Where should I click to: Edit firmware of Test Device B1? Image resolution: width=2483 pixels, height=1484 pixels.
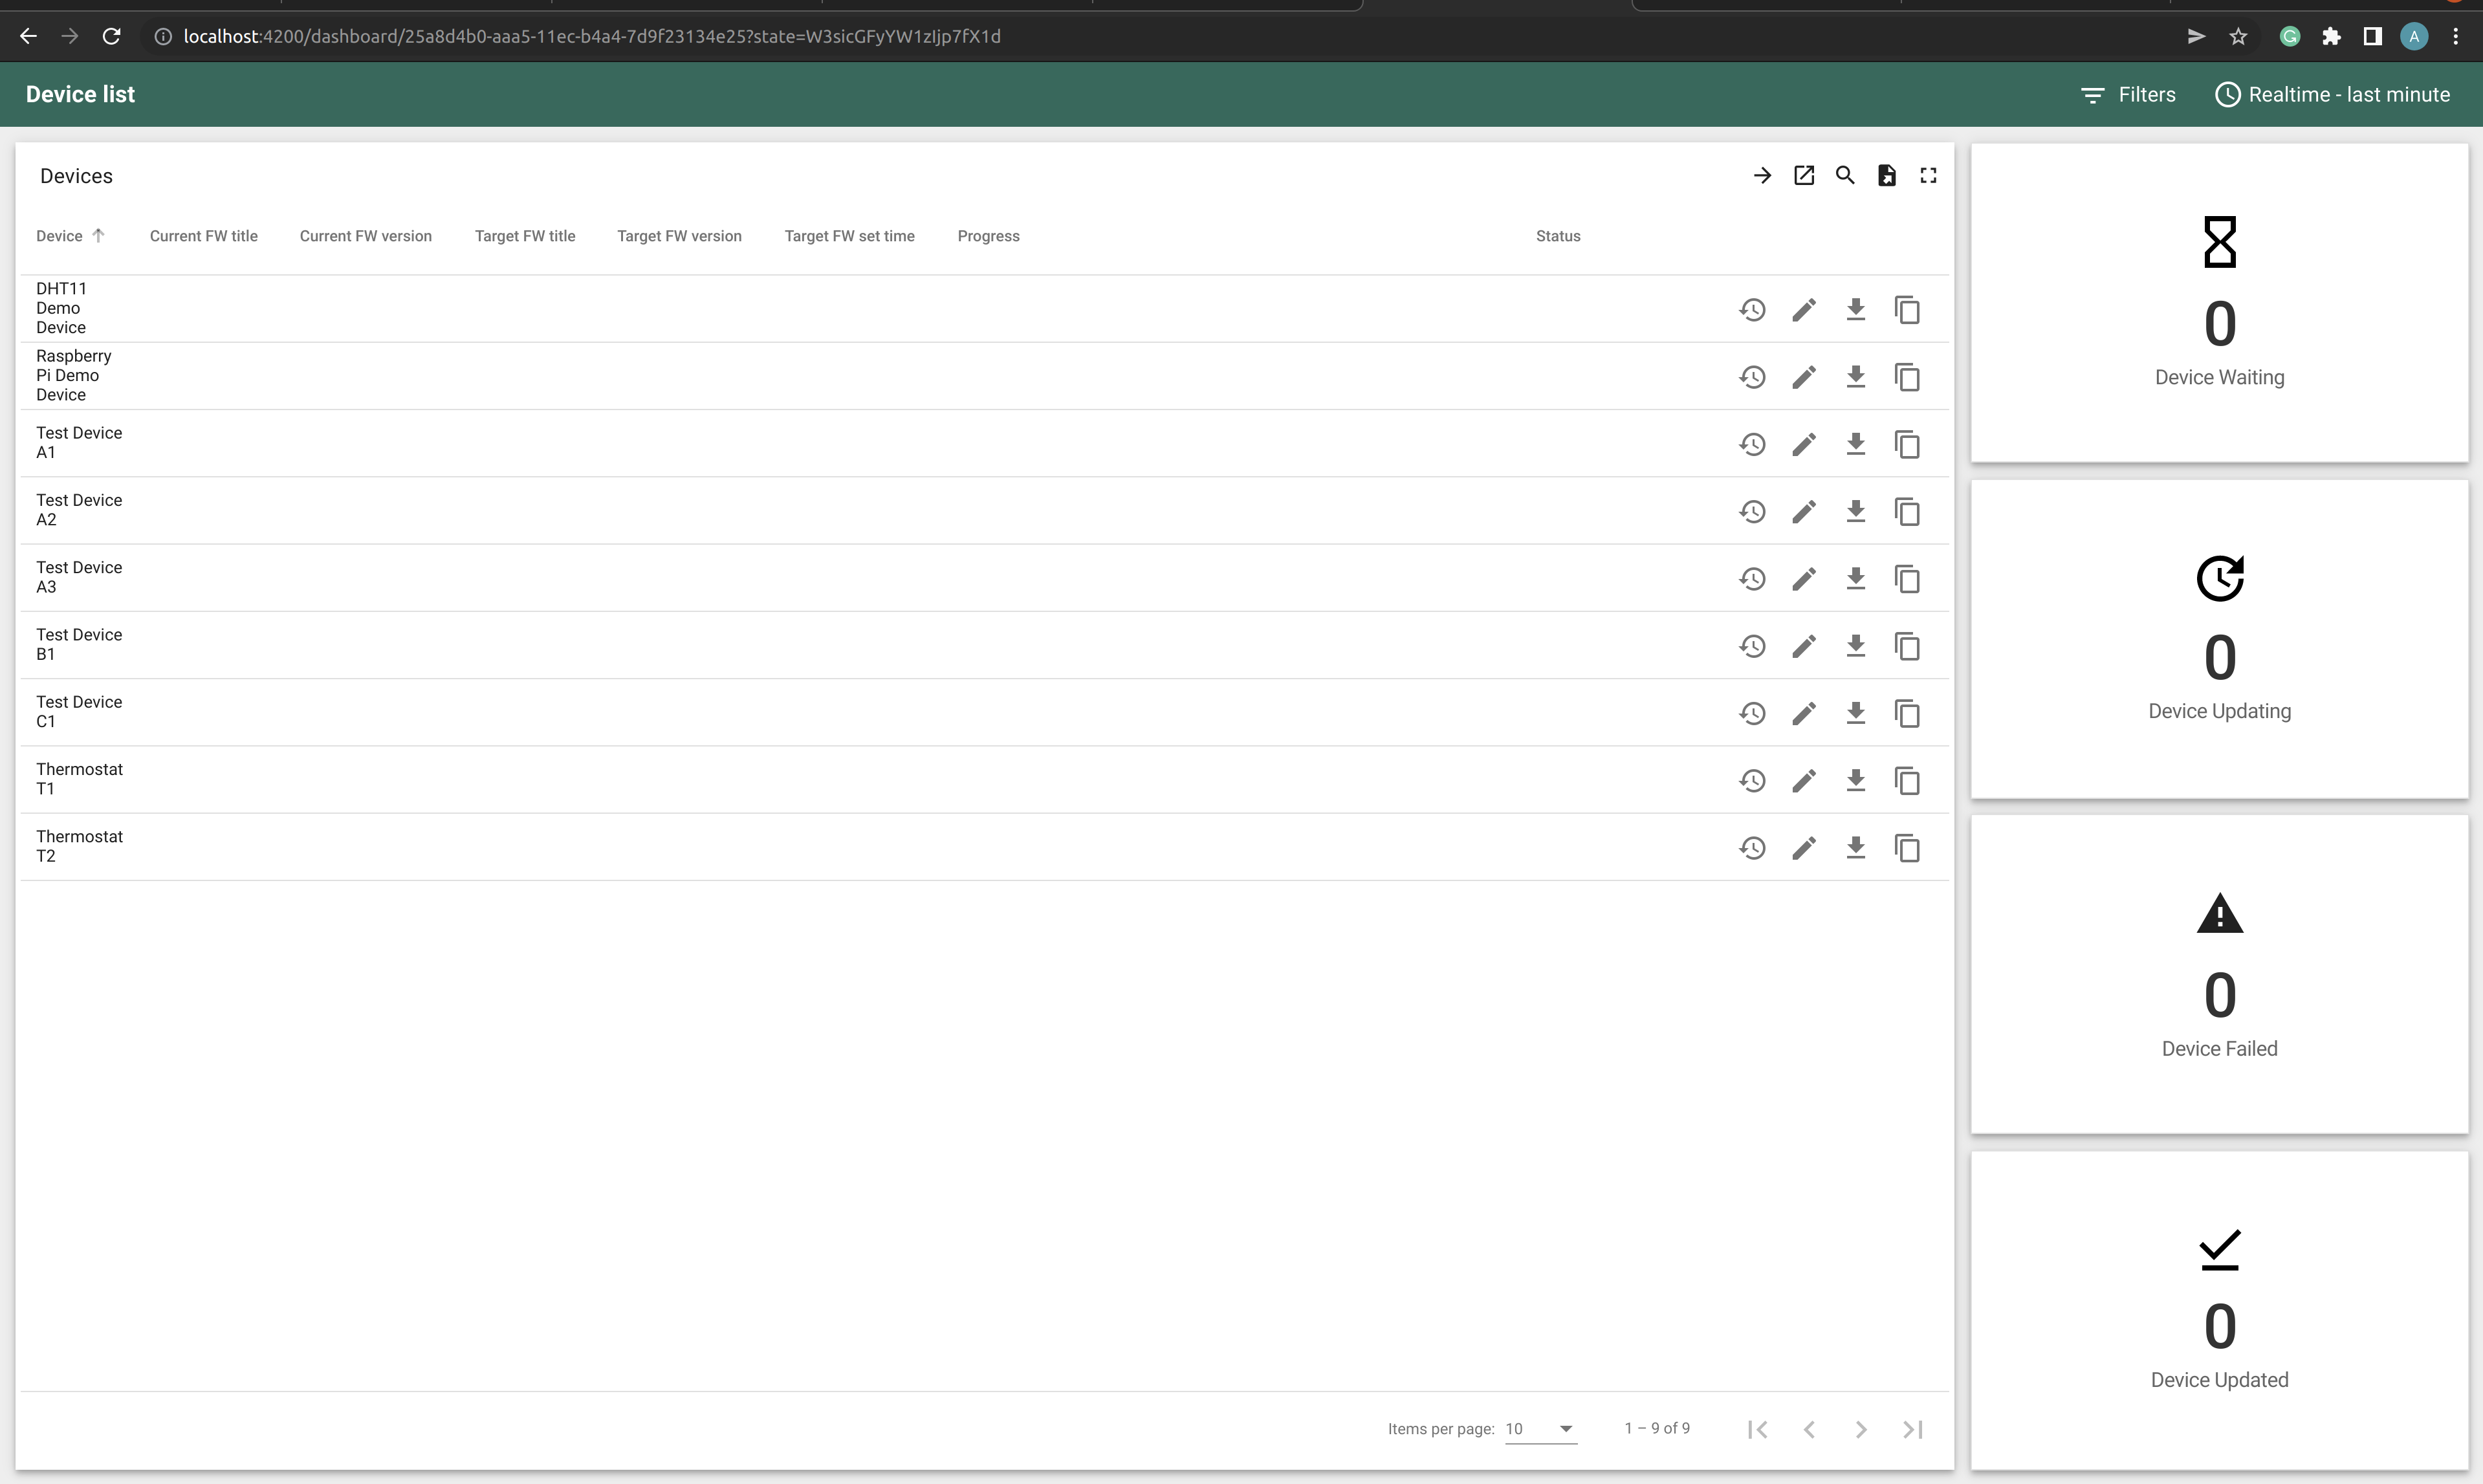coord(1804,646)
